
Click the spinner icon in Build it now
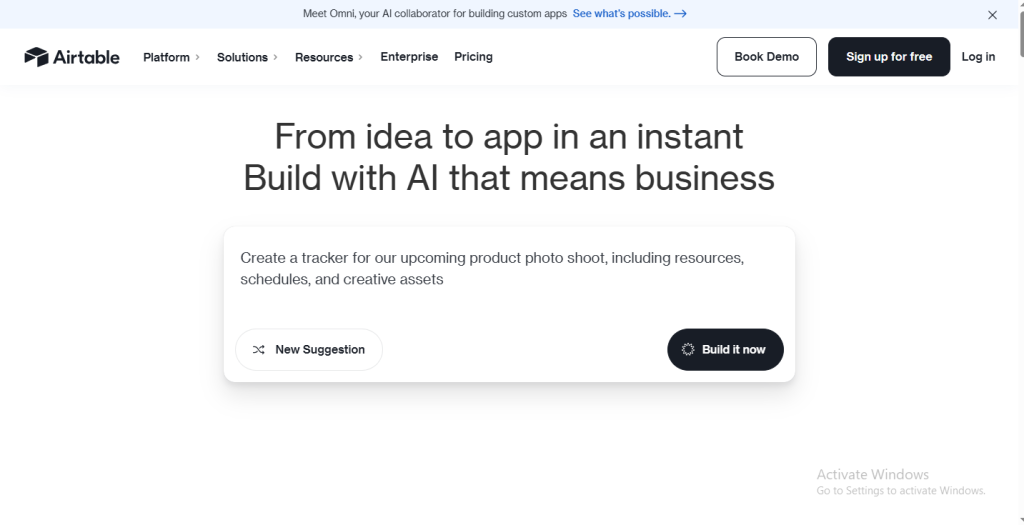click(x=688, y=350)
